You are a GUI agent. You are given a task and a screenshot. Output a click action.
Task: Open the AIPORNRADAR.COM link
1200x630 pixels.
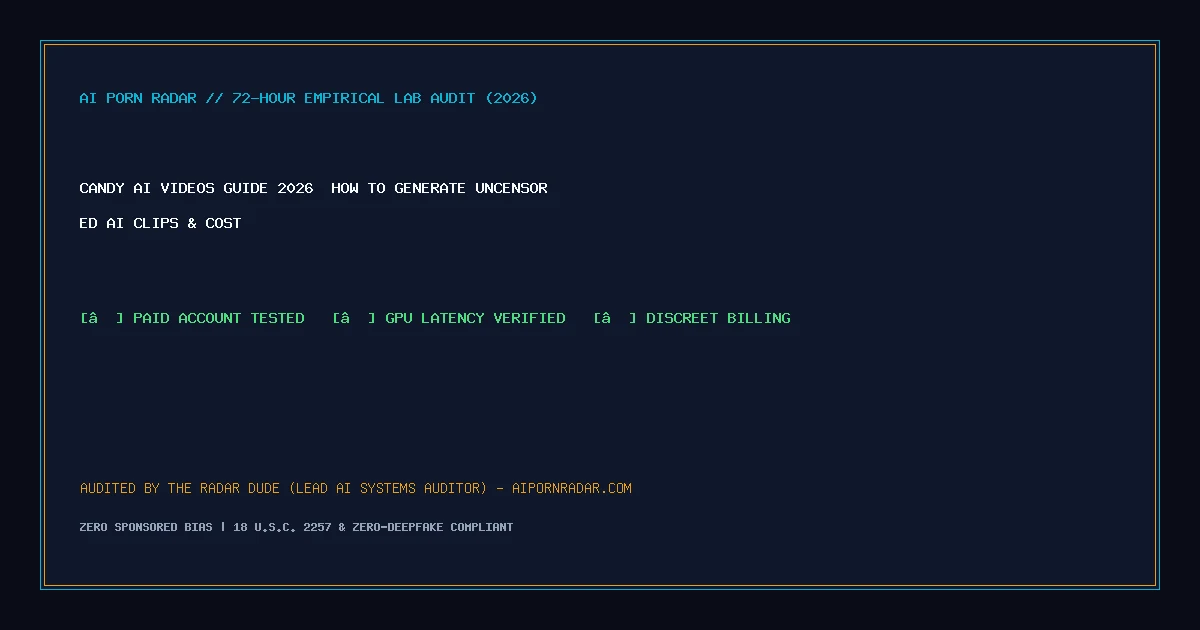[x=572, y=488]
